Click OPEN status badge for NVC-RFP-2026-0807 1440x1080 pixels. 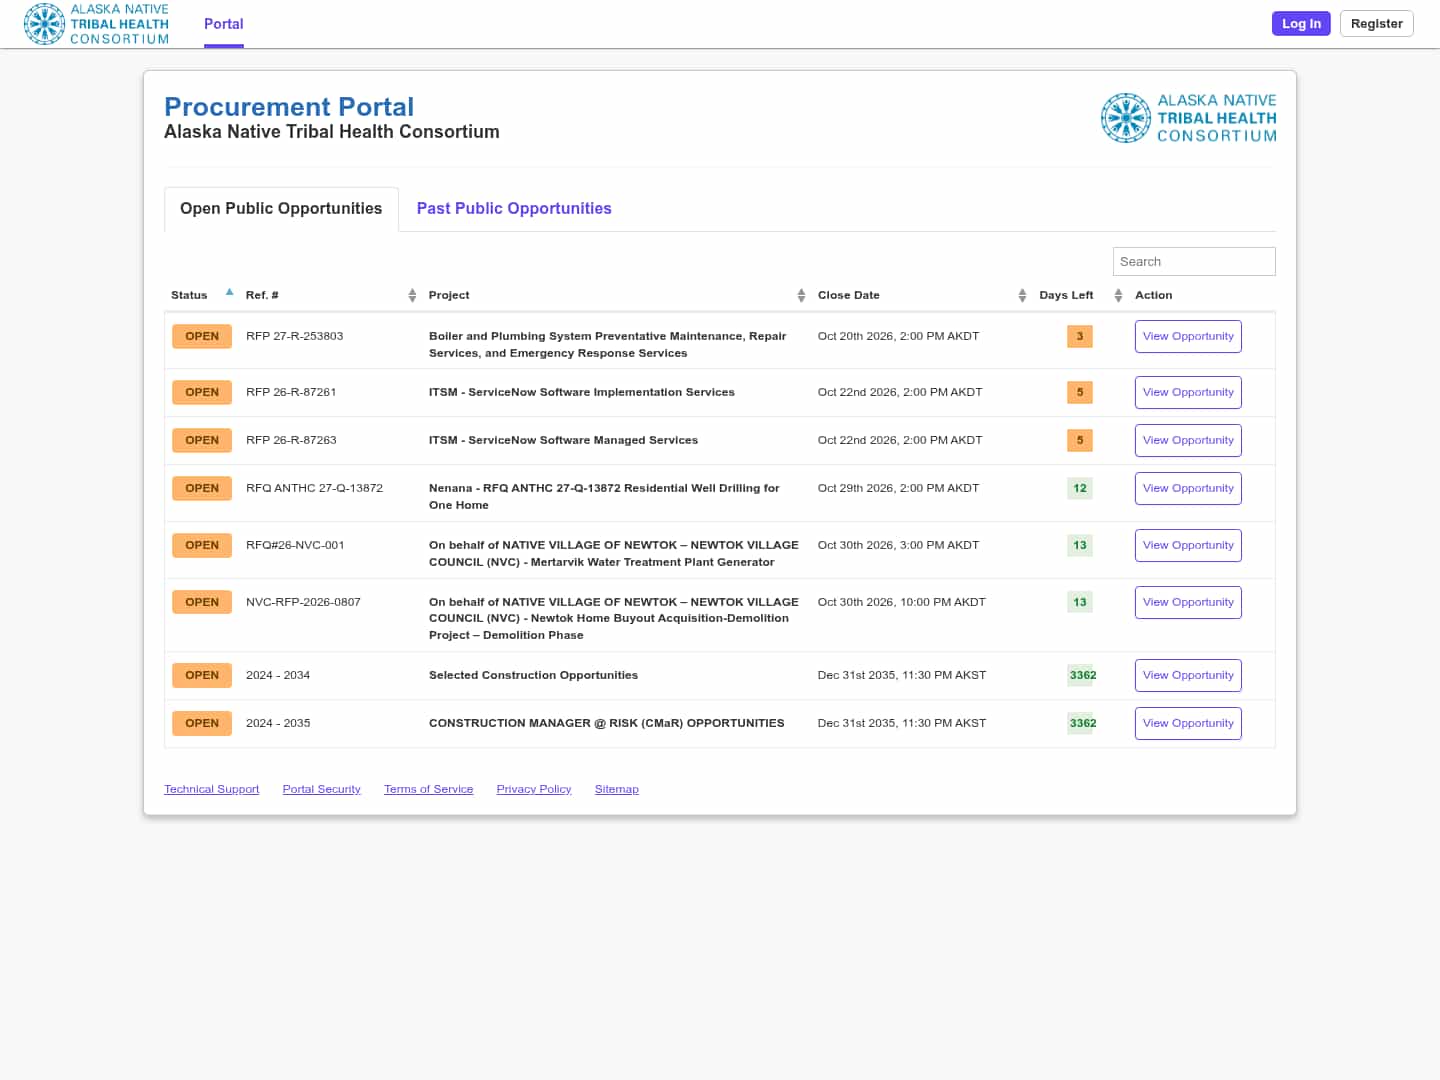click(202, 602)
